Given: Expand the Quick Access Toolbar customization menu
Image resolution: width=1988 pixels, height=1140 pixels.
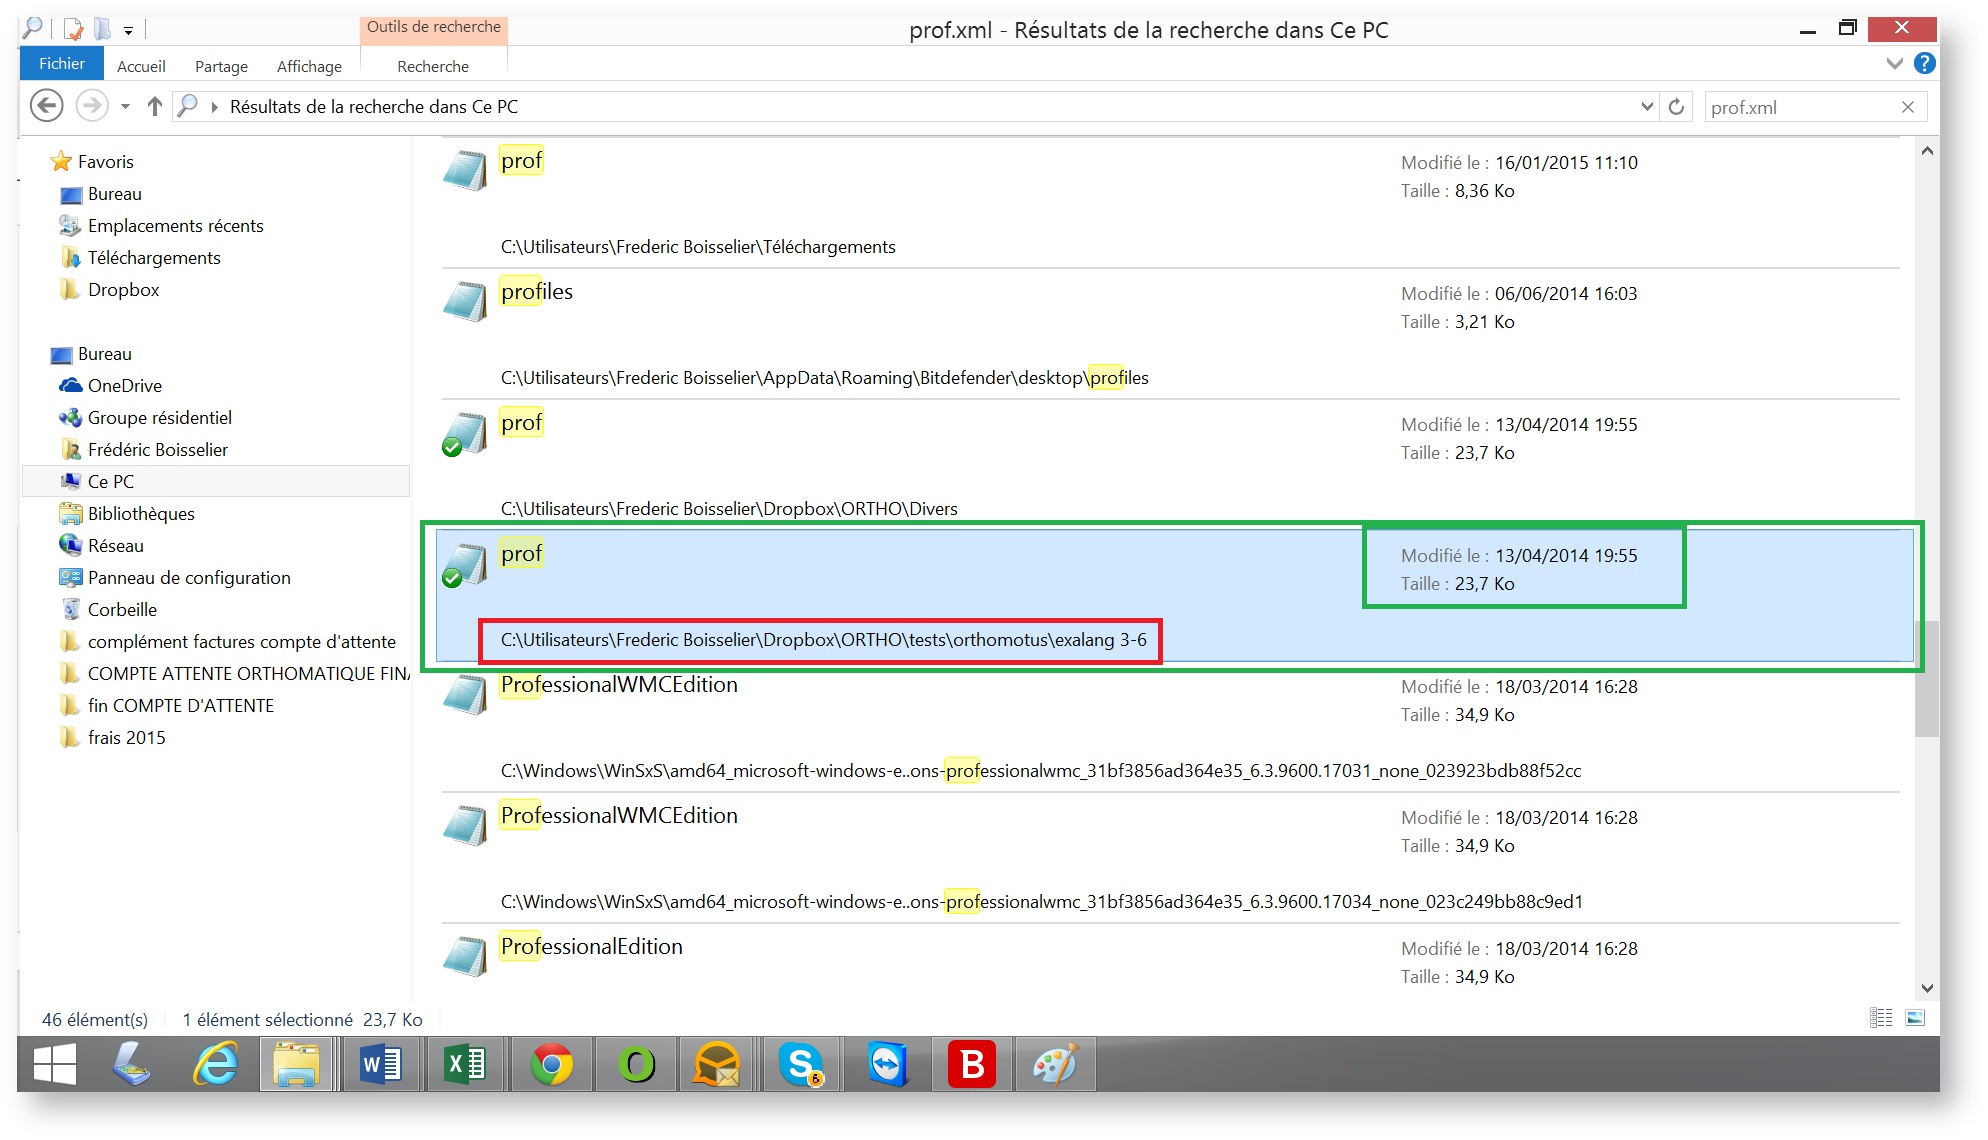Looking at the screenshot, I should point(129,29).
